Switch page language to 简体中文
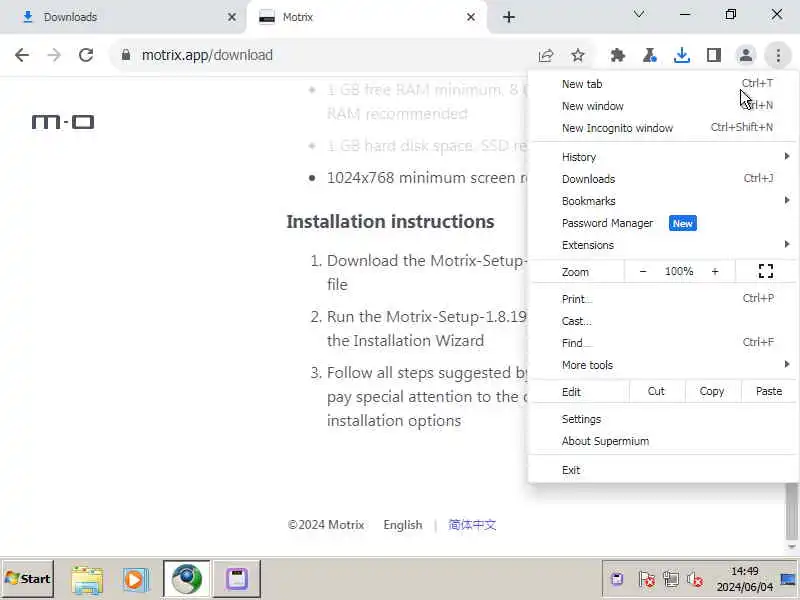The width and height of the screenshot is (800, 600). (x=472, y=525)
